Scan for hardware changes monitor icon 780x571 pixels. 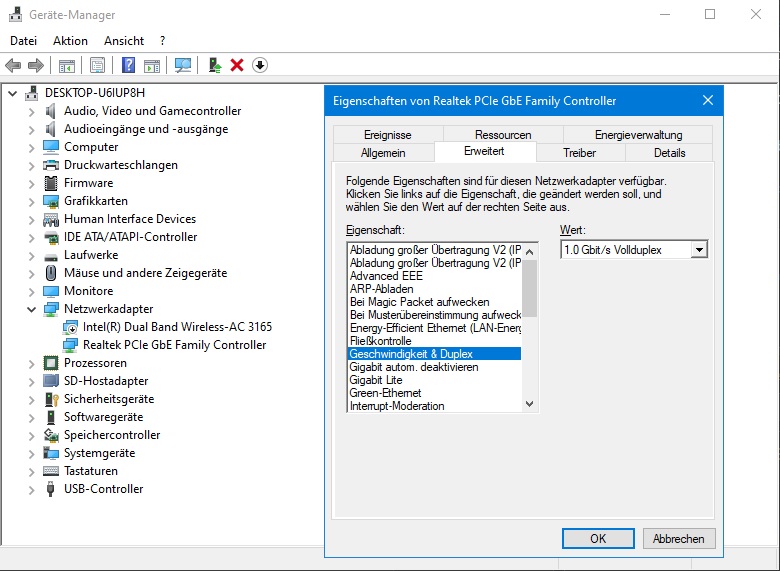(183, 65)
